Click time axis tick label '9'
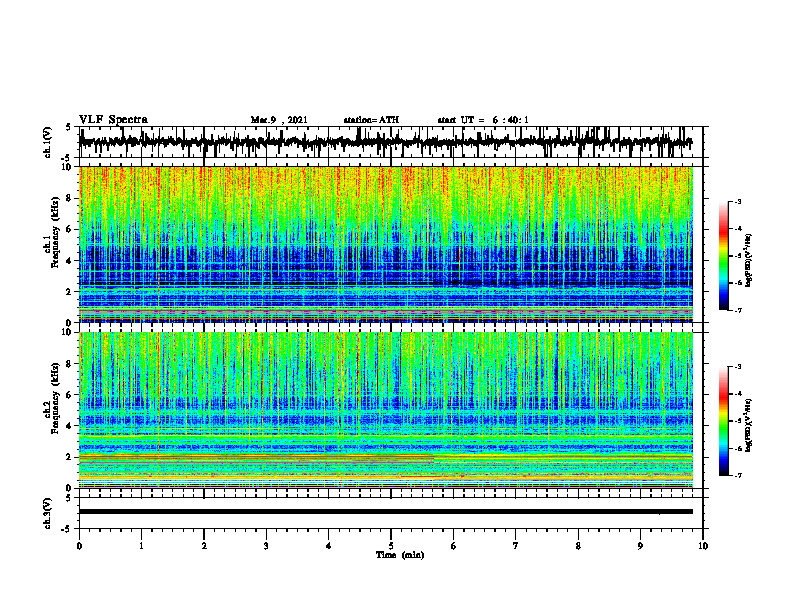Image resolution: width=792 pixels, height=612 pixels. [x=640, y=546]
